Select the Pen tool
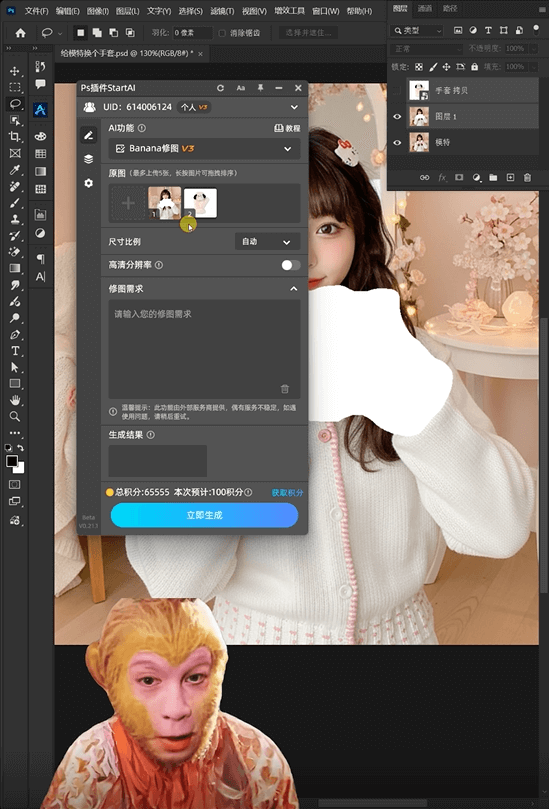Viewport: 549px width, 809px height. tap(15, 334)
